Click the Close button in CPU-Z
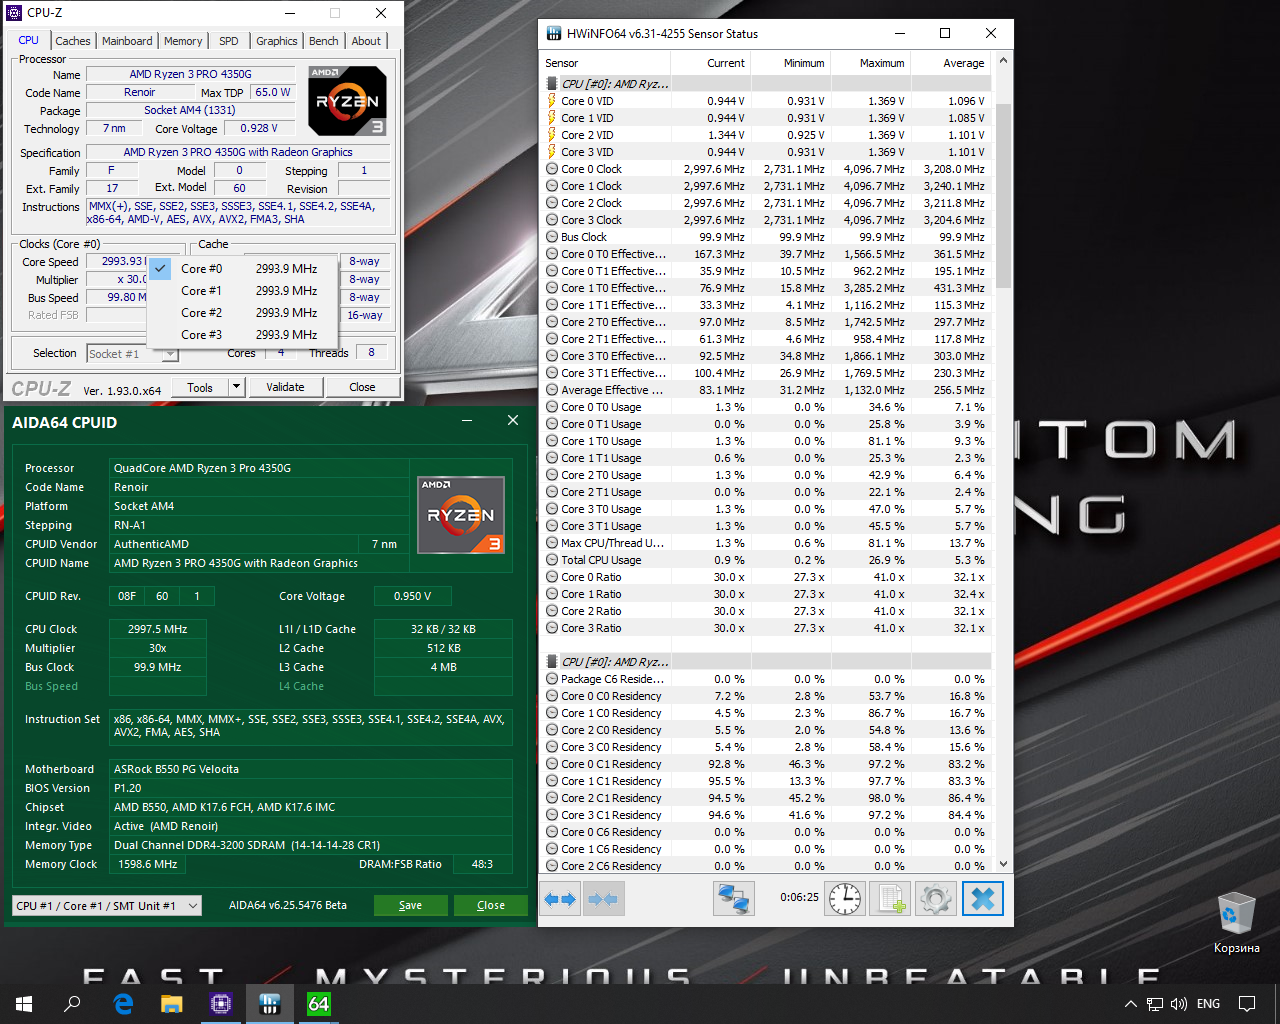1280x1024 pixels. (362, 387)
